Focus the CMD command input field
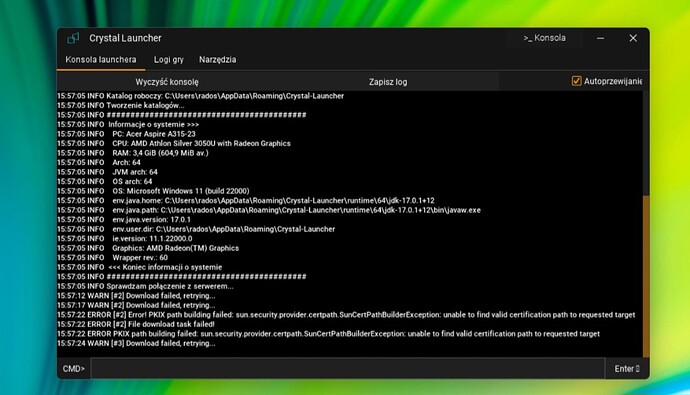The height and width of the screenshot is (395, 690). click(x=348, y=369)
